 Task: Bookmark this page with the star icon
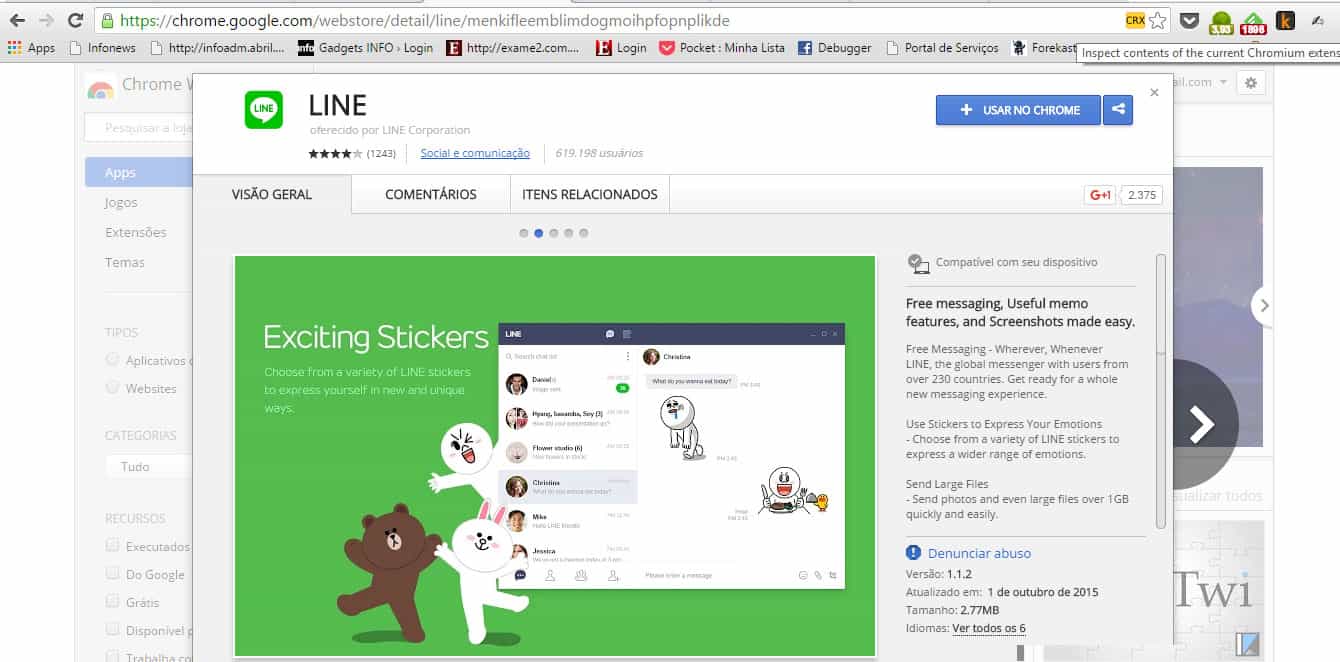(x=1157, y=20)
